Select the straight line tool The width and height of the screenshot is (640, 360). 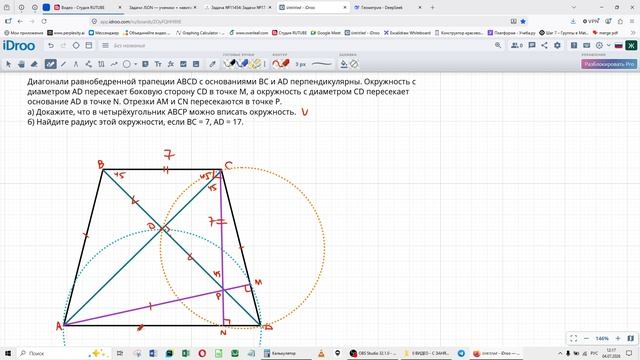pyautogui.click(x=63, y=64)
